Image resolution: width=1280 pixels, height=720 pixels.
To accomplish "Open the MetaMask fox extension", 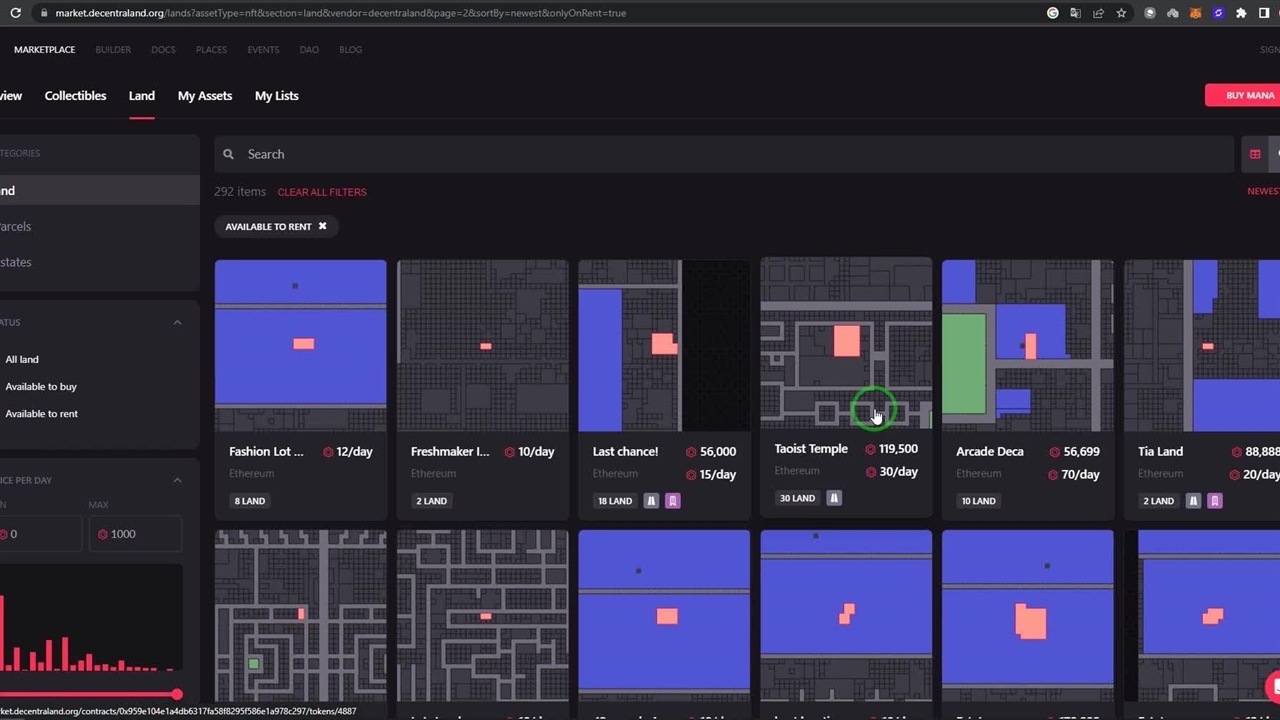I will tap(1195, 13).
